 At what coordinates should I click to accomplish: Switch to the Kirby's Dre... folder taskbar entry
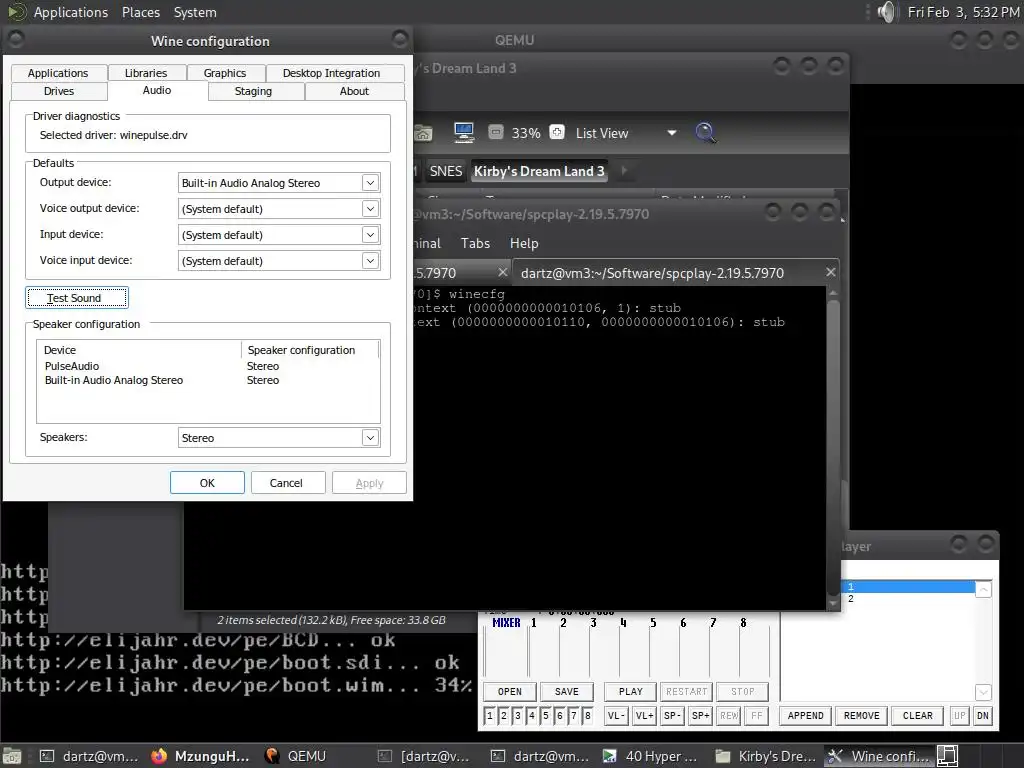766,756
